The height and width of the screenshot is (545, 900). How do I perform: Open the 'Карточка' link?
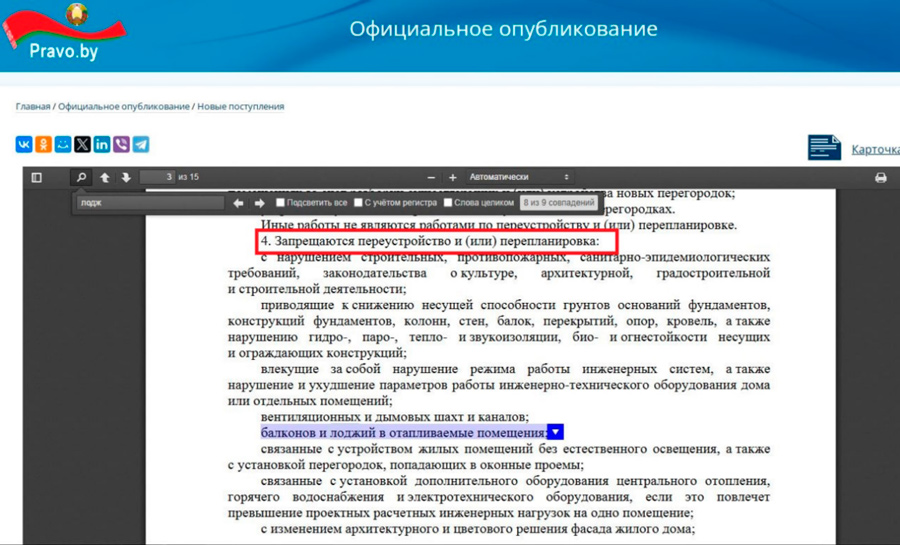pyautogui.click(x=875, y=149)
